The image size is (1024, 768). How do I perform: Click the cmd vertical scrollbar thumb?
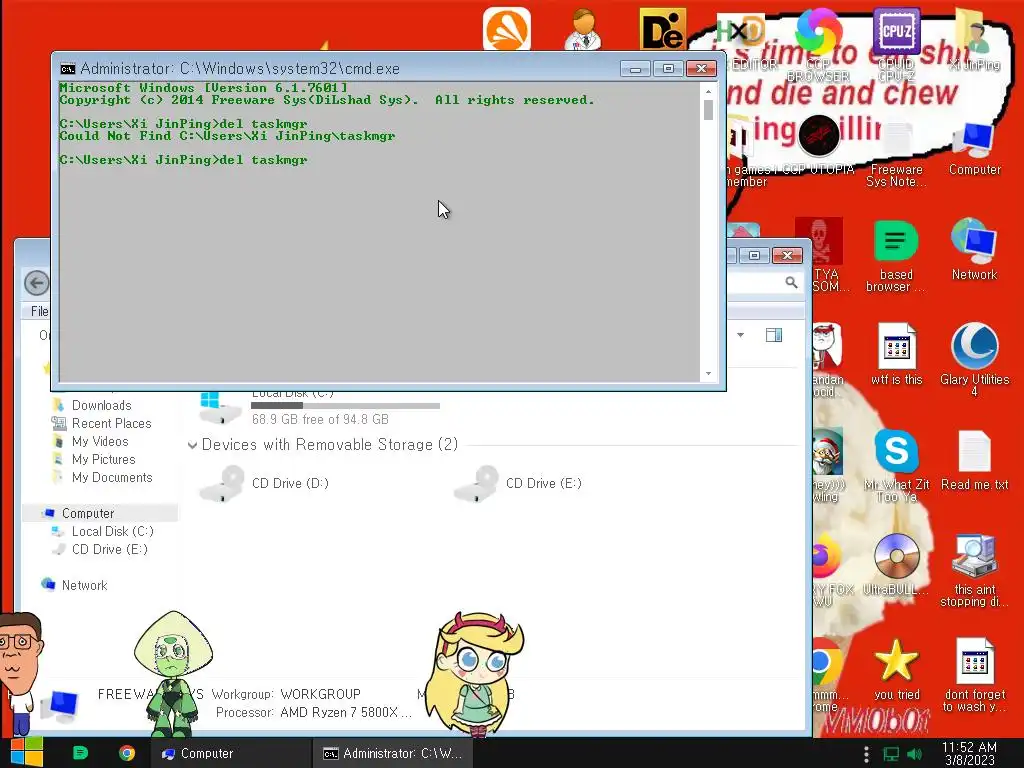click(709, 109)
